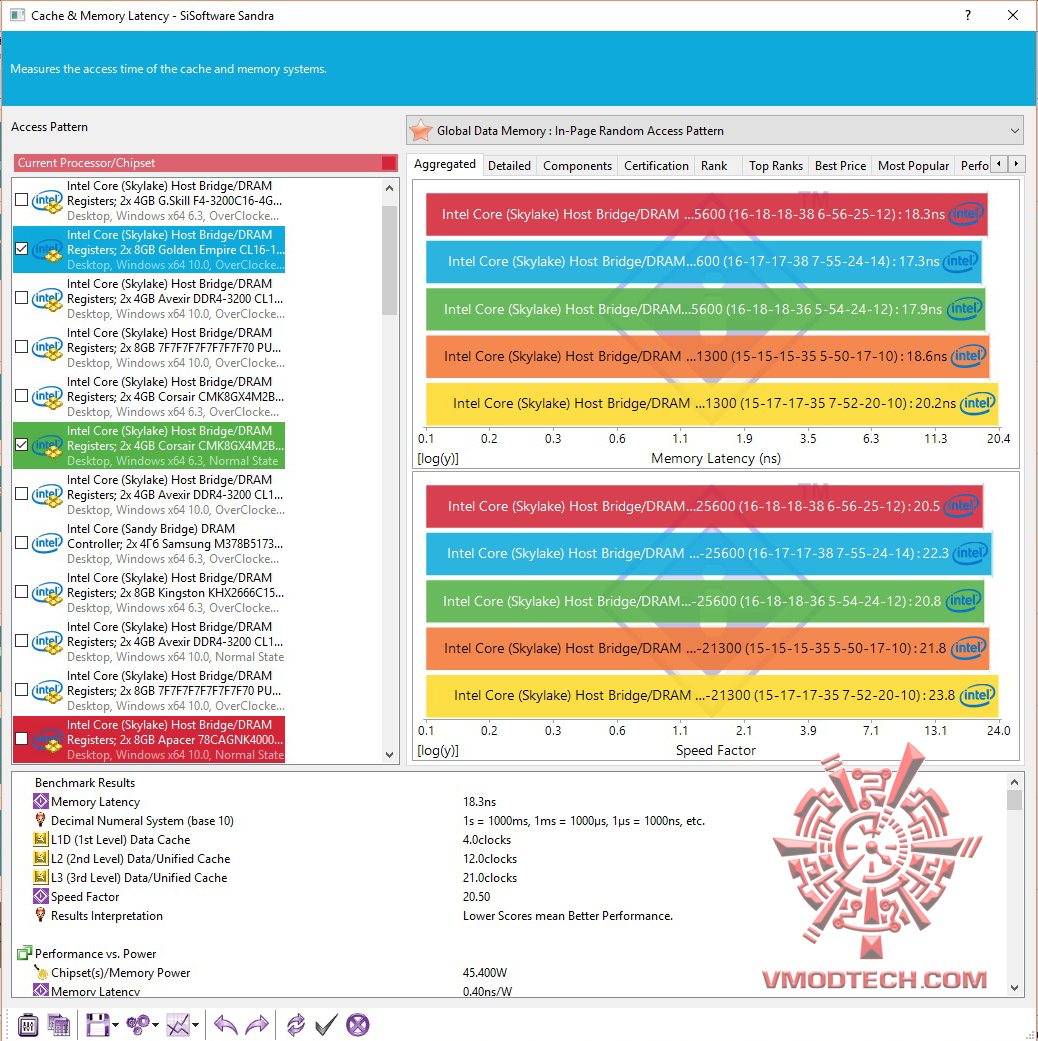1038x1041 pixels.
Task: Click the checkmark OK icon
Action: (x=326, y=1025)
